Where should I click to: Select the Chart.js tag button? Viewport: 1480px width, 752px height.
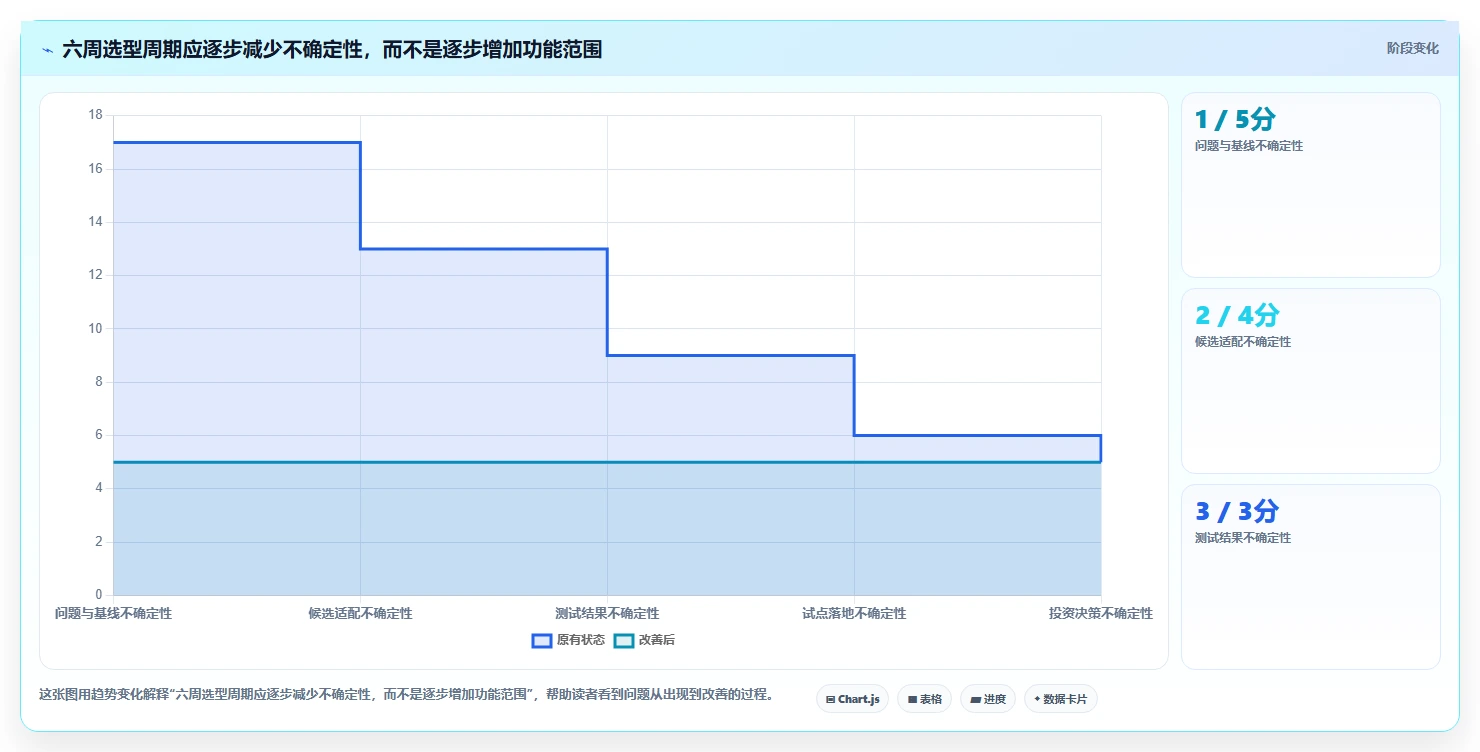852,699
